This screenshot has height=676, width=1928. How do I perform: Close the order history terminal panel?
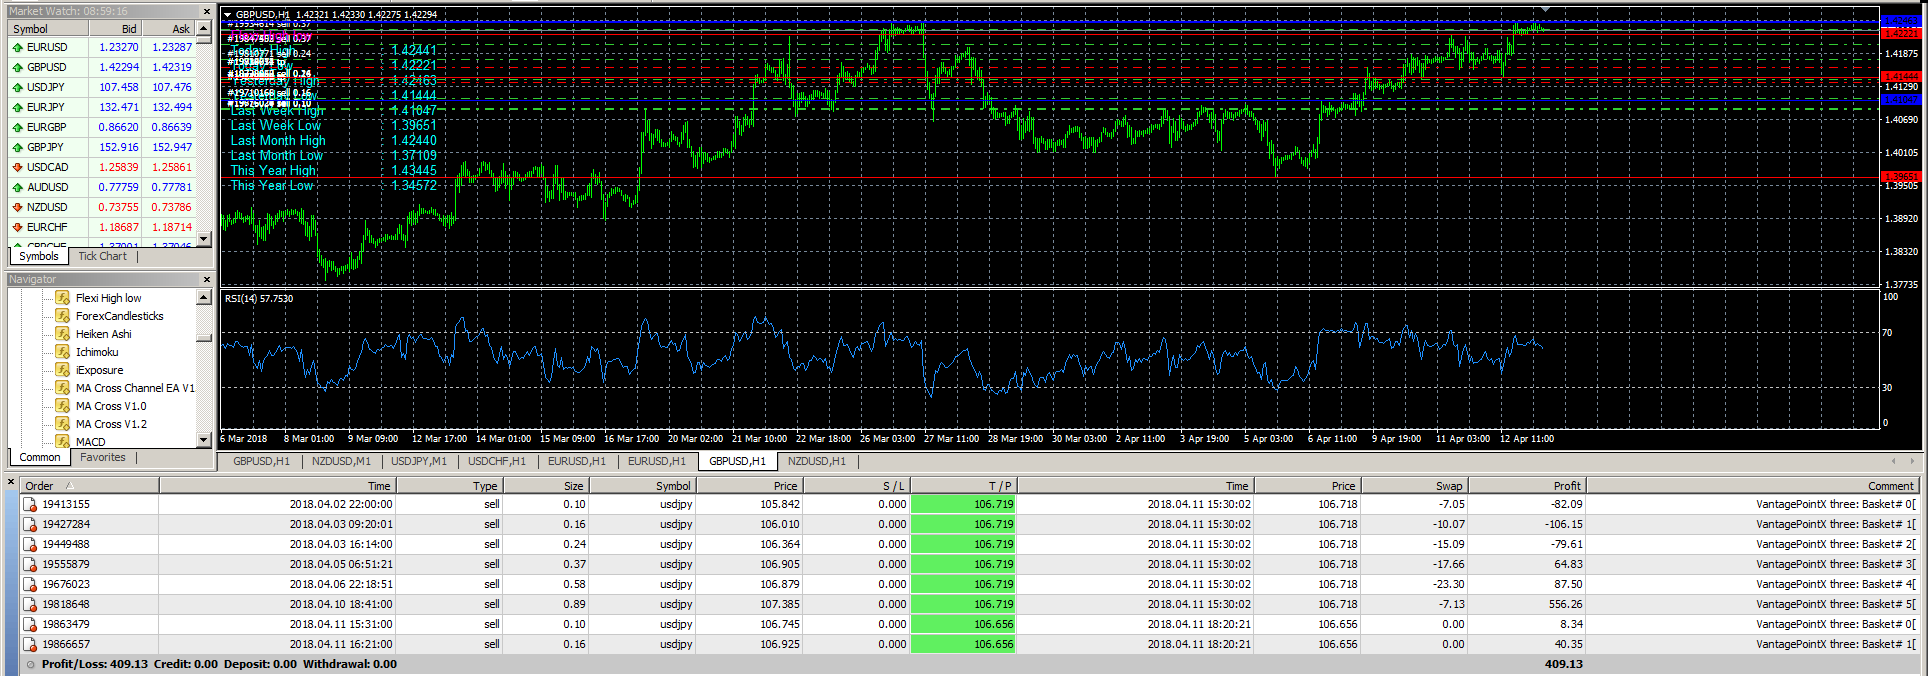coord(11,483)
